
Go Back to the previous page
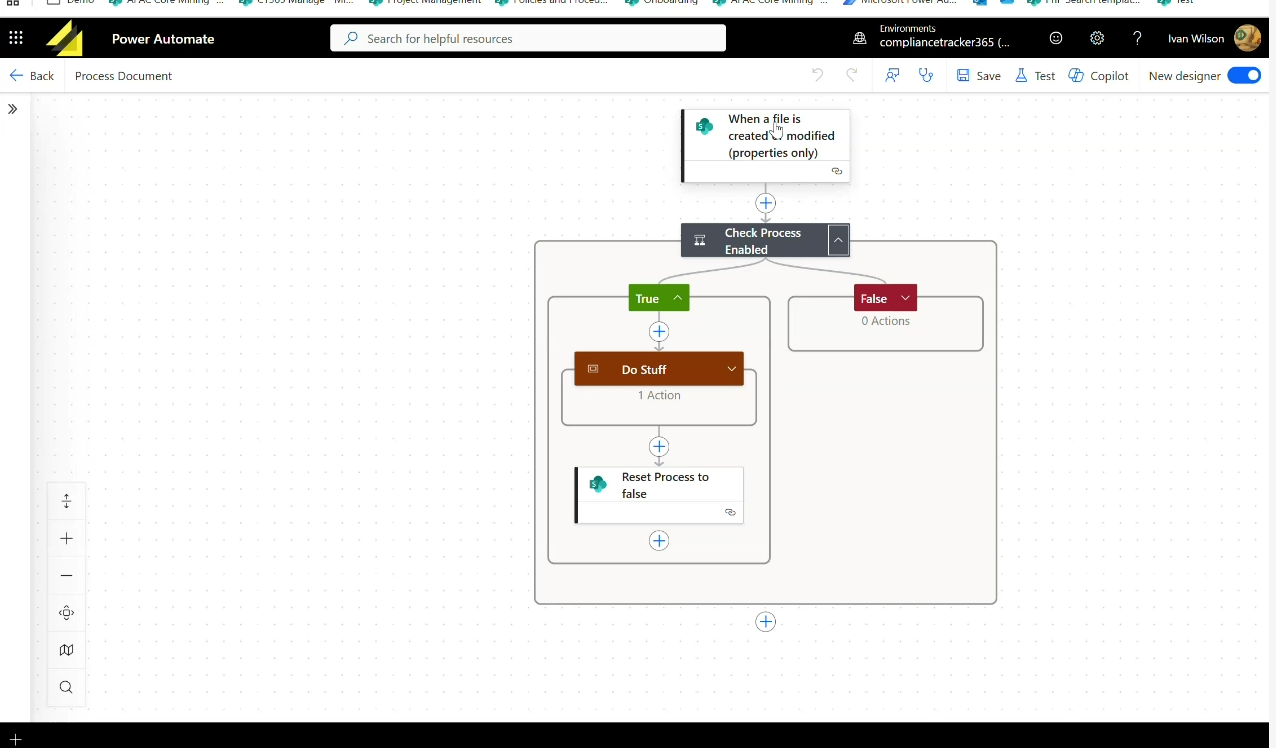pos(32,76)
